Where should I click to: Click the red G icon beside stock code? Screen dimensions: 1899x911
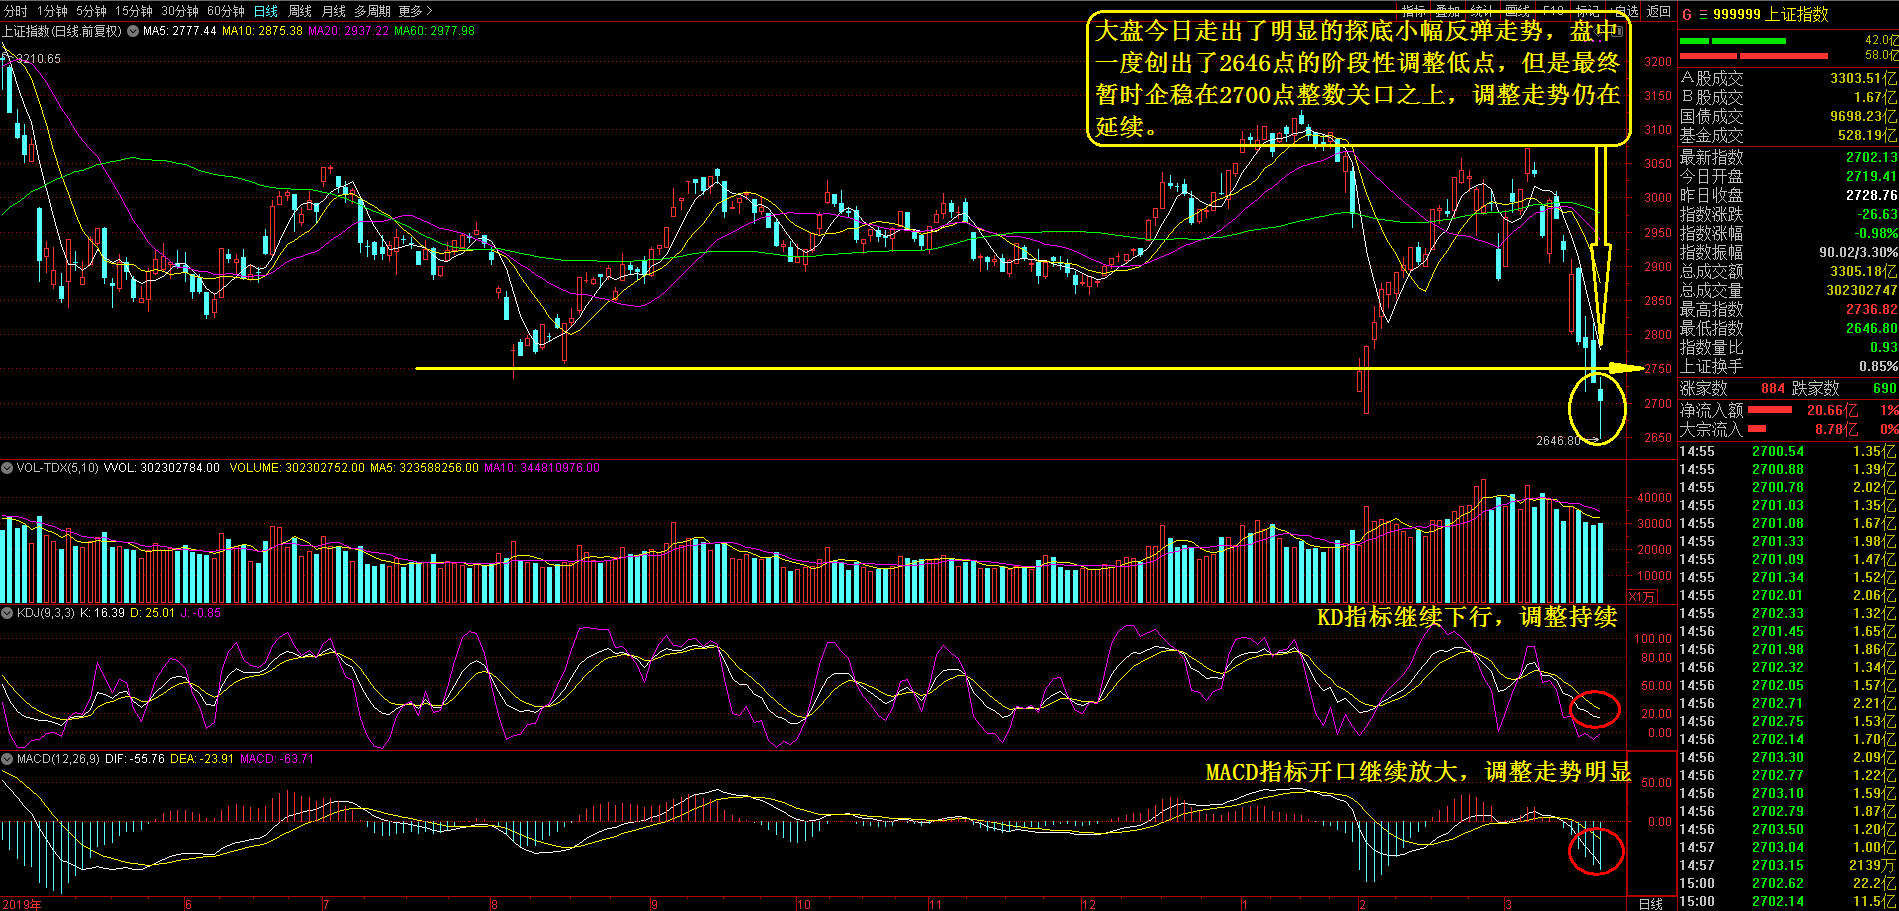(x=1687, y=14)
